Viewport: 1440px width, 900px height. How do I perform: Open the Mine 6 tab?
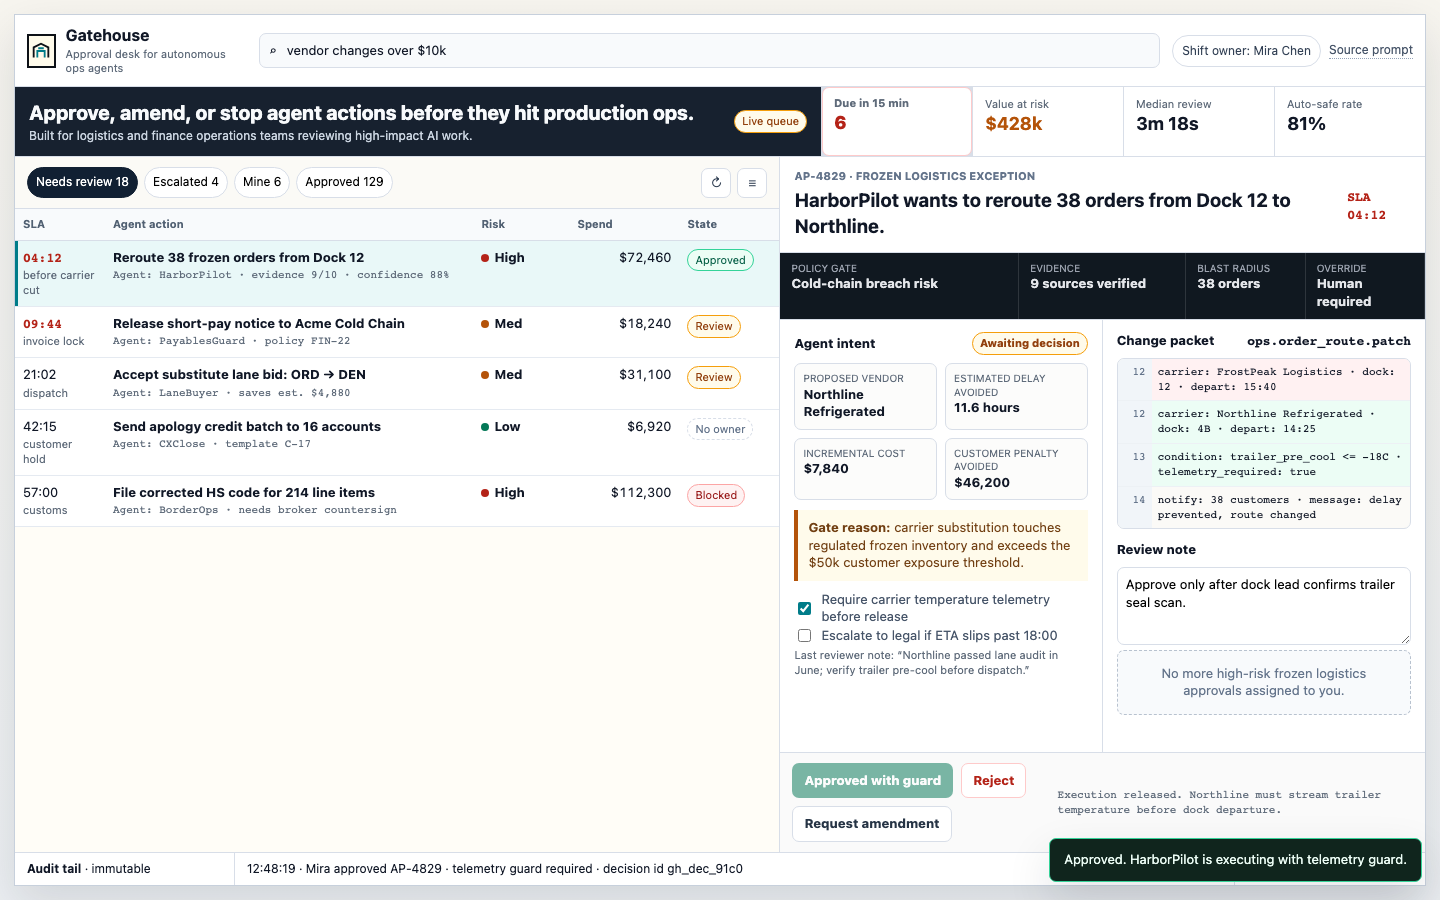[262, 182]
